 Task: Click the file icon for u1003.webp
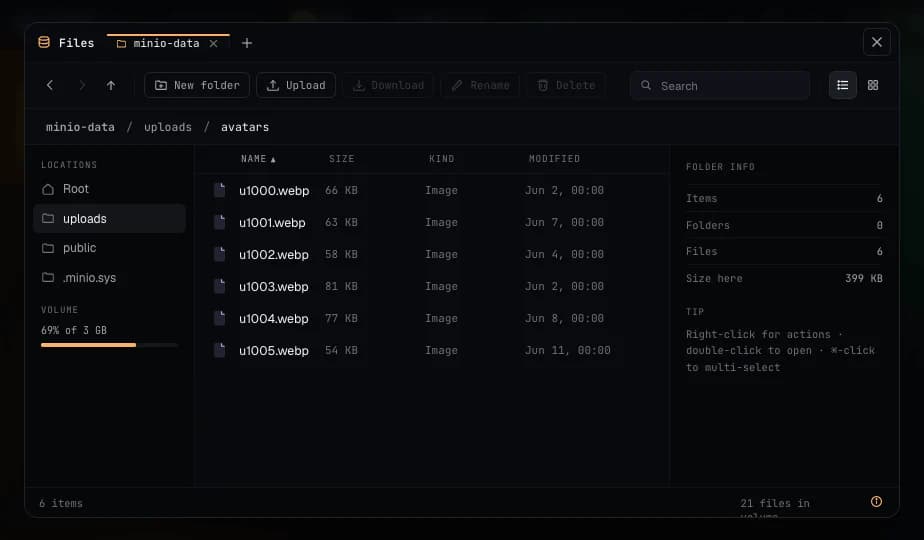click(220, 286)
